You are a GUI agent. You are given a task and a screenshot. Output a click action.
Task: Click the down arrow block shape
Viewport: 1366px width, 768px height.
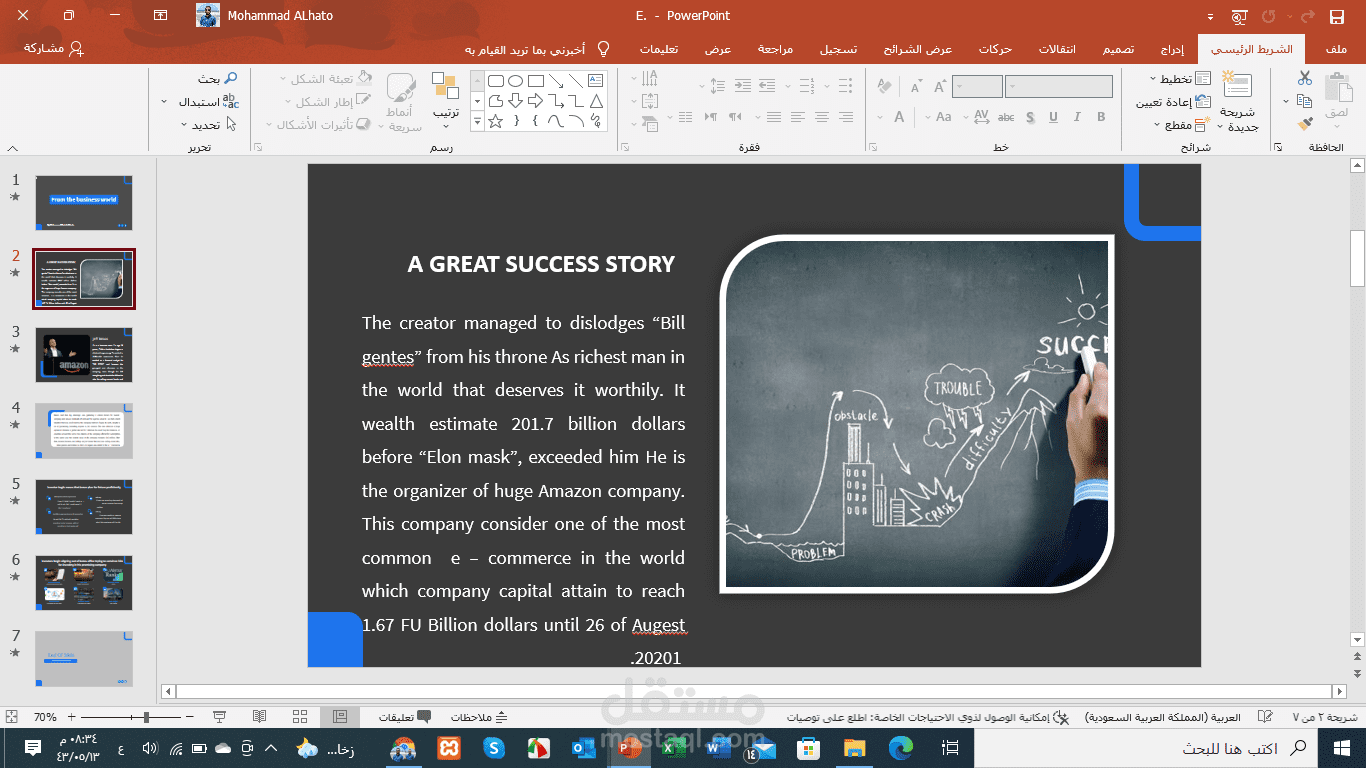tap(515, 101)
